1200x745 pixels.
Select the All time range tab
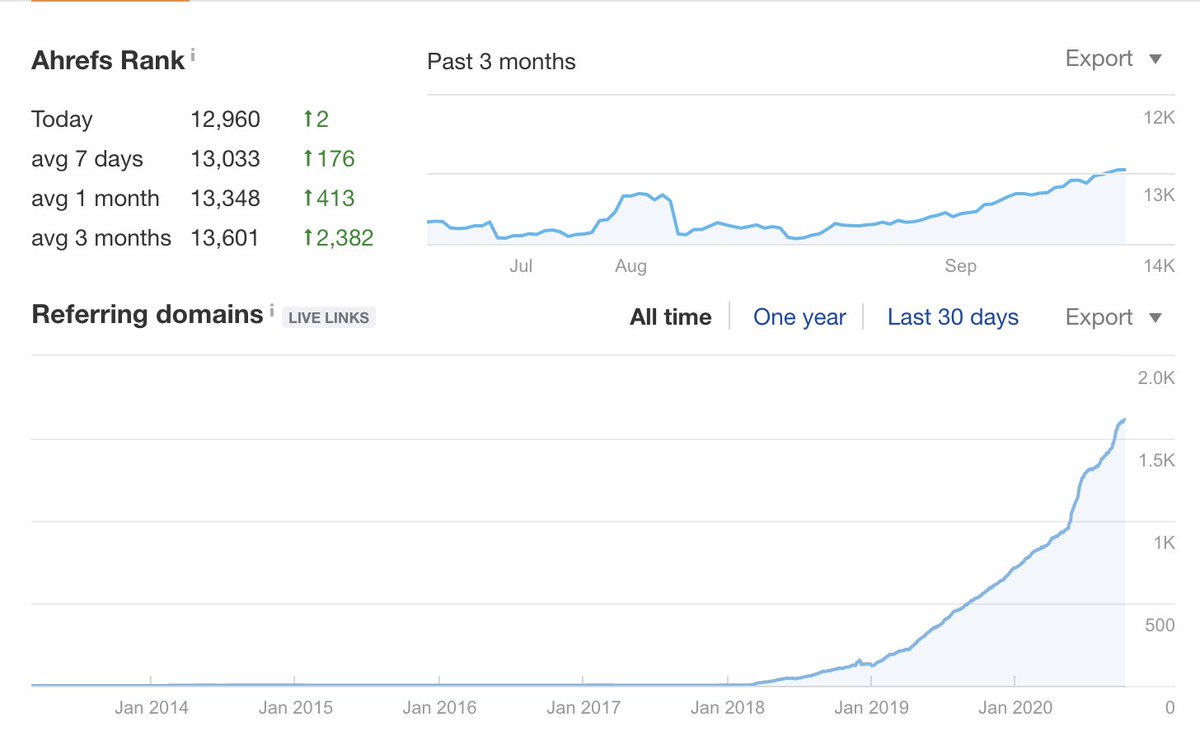[670, 317]
